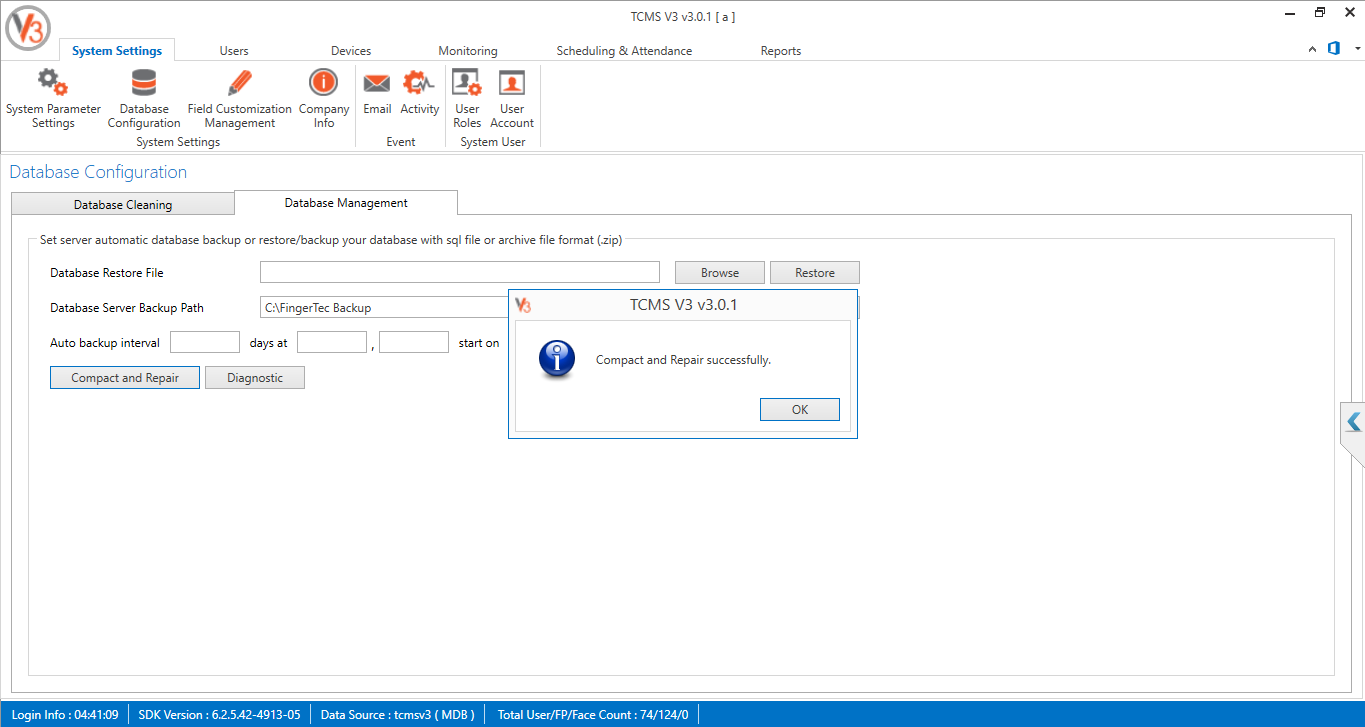
Task: Open Company Info
Action: coord(324,99)
